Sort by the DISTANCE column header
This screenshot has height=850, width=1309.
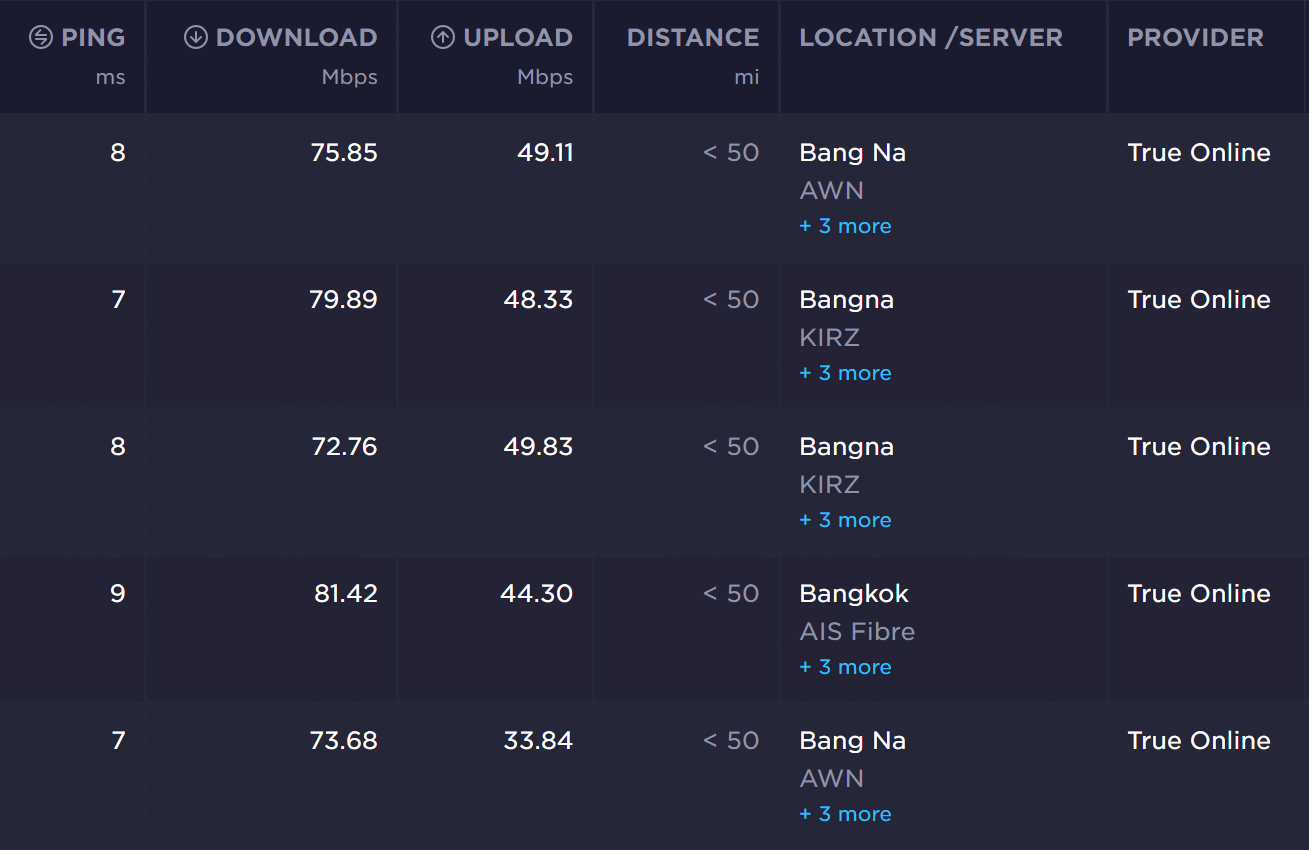(x=693, y=38)
